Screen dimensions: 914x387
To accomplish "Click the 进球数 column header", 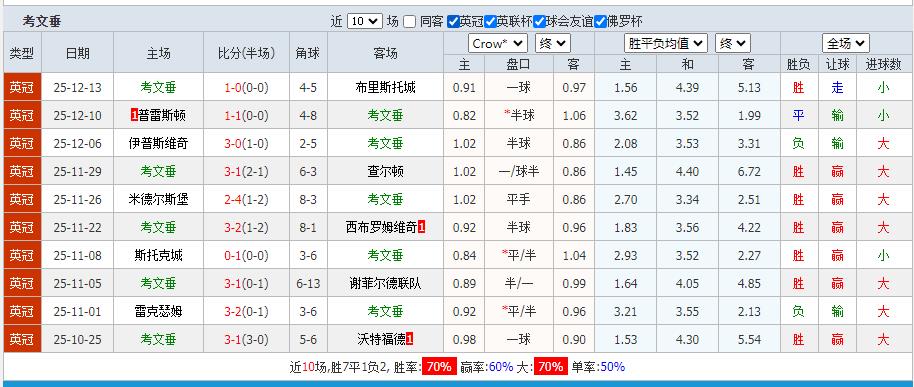I will tap(883, 65).
